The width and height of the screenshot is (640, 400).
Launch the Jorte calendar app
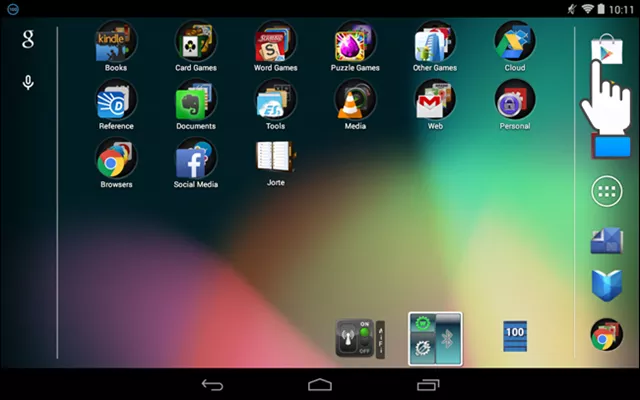pos(275,159)
